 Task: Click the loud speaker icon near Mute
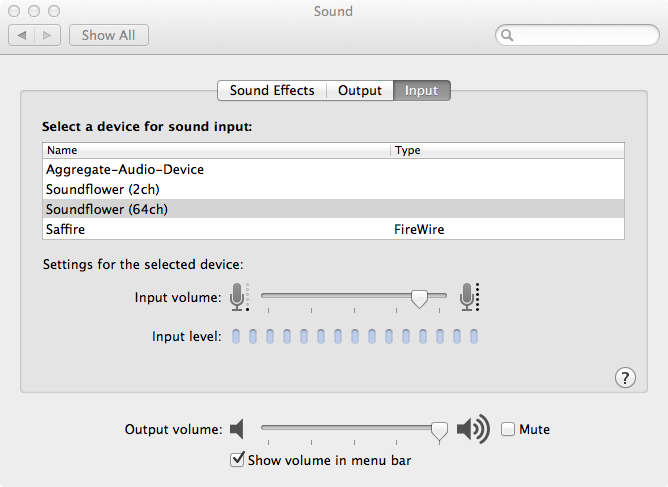pos(473,430)
